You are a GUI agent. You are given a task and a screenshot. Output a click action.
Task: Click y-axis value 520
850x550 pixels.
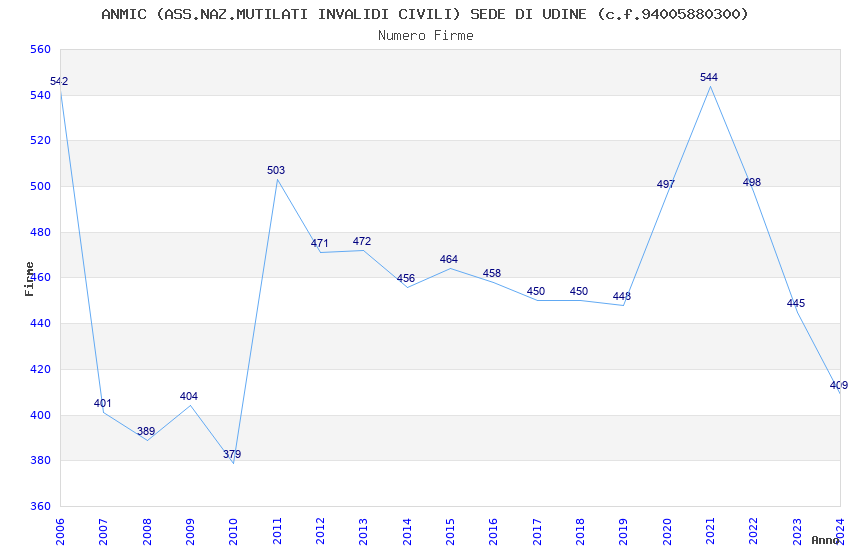(41, 140)
